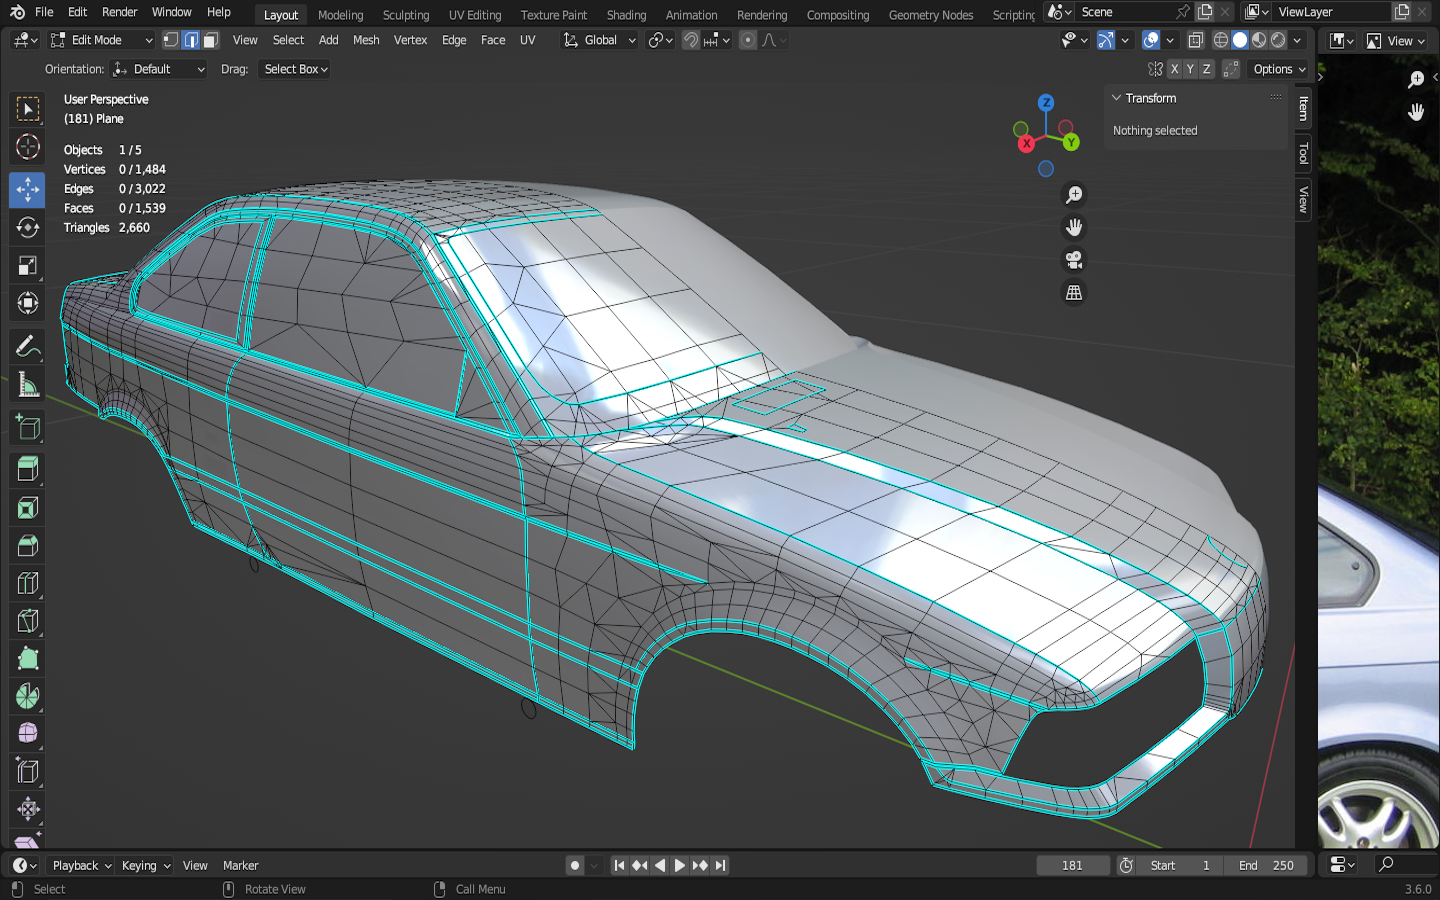Toggle orthographic perspective grid icon
This screenshot has width=1440, height=900.
(x=1074, y=293)
